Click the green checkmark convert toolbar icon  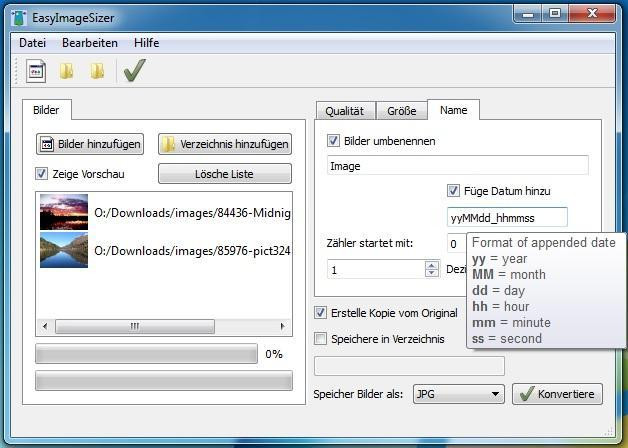pyautogui.click(x=135, y=70)
